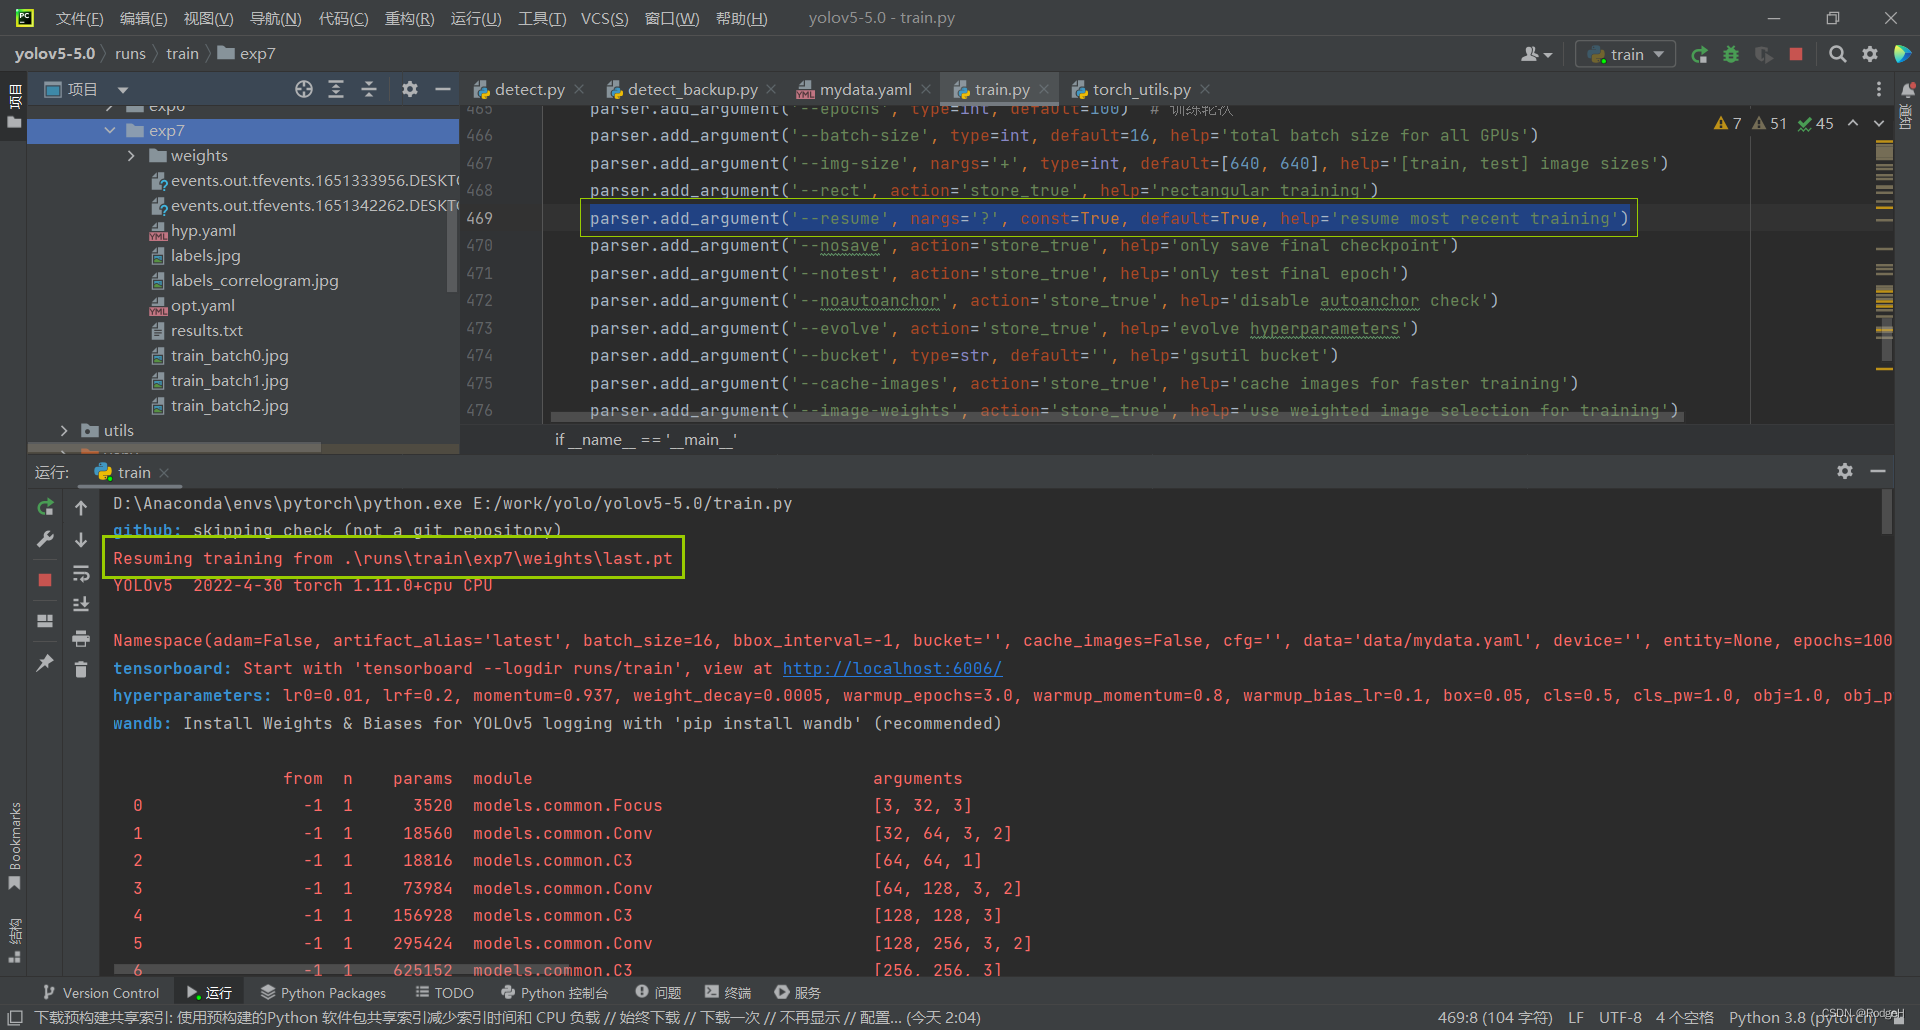The image size is (1920, 1030).
Task: Click scroll to end icon in console
Action: (x=81, y=604)
